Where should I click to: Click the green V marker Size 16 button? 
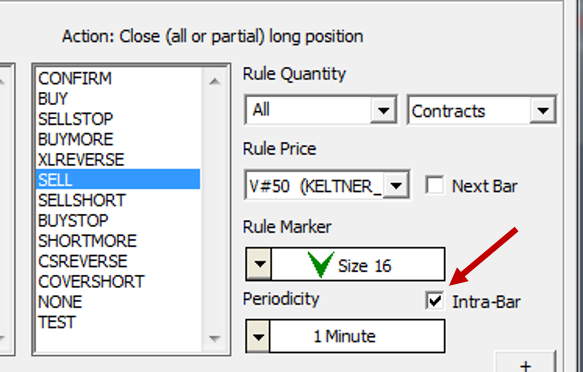coord(358,264)
